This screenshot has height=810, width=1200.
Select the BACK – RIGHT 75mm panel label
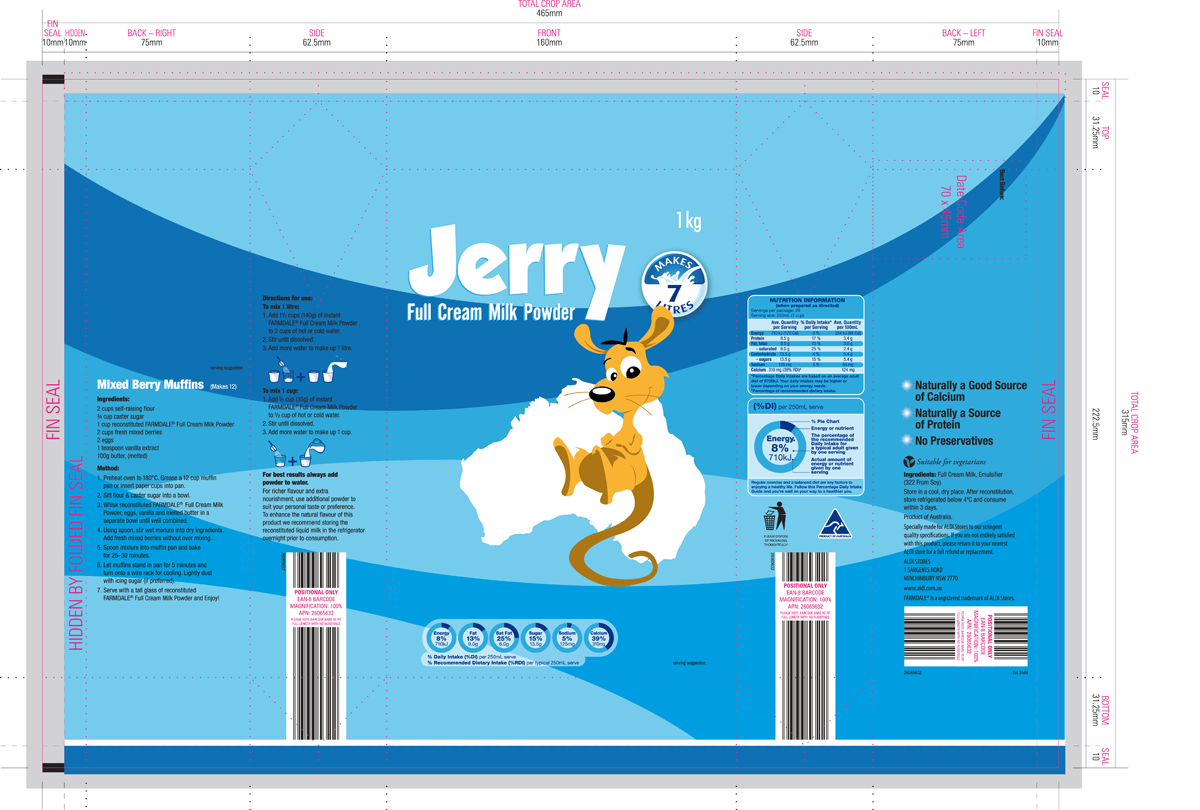pyautogui.click(x=151, y=38)
